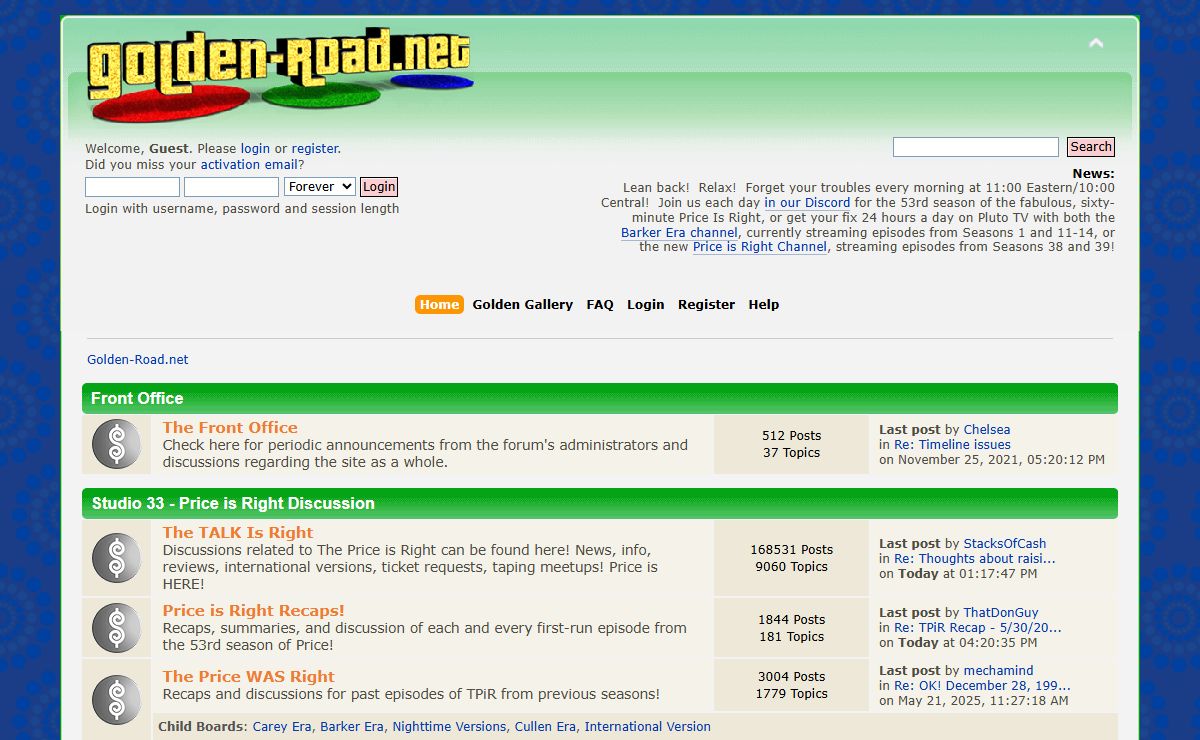The image size is (1200, 740).
Task: Click The Price WAS Right dollar icon
Action: coord(116,699)
